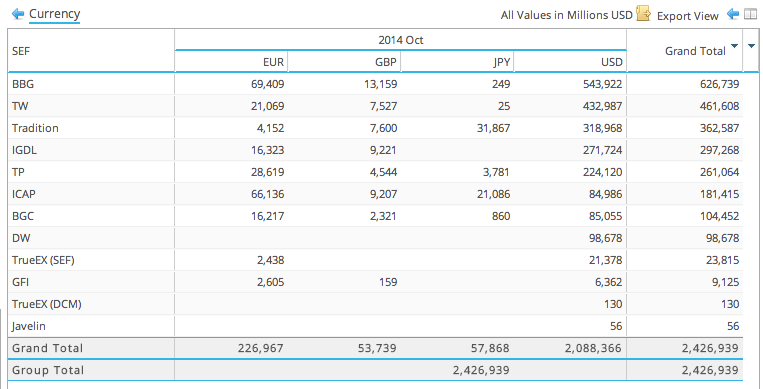
Task: Open the Grand Total sort arrow
Action: point(734,46)
